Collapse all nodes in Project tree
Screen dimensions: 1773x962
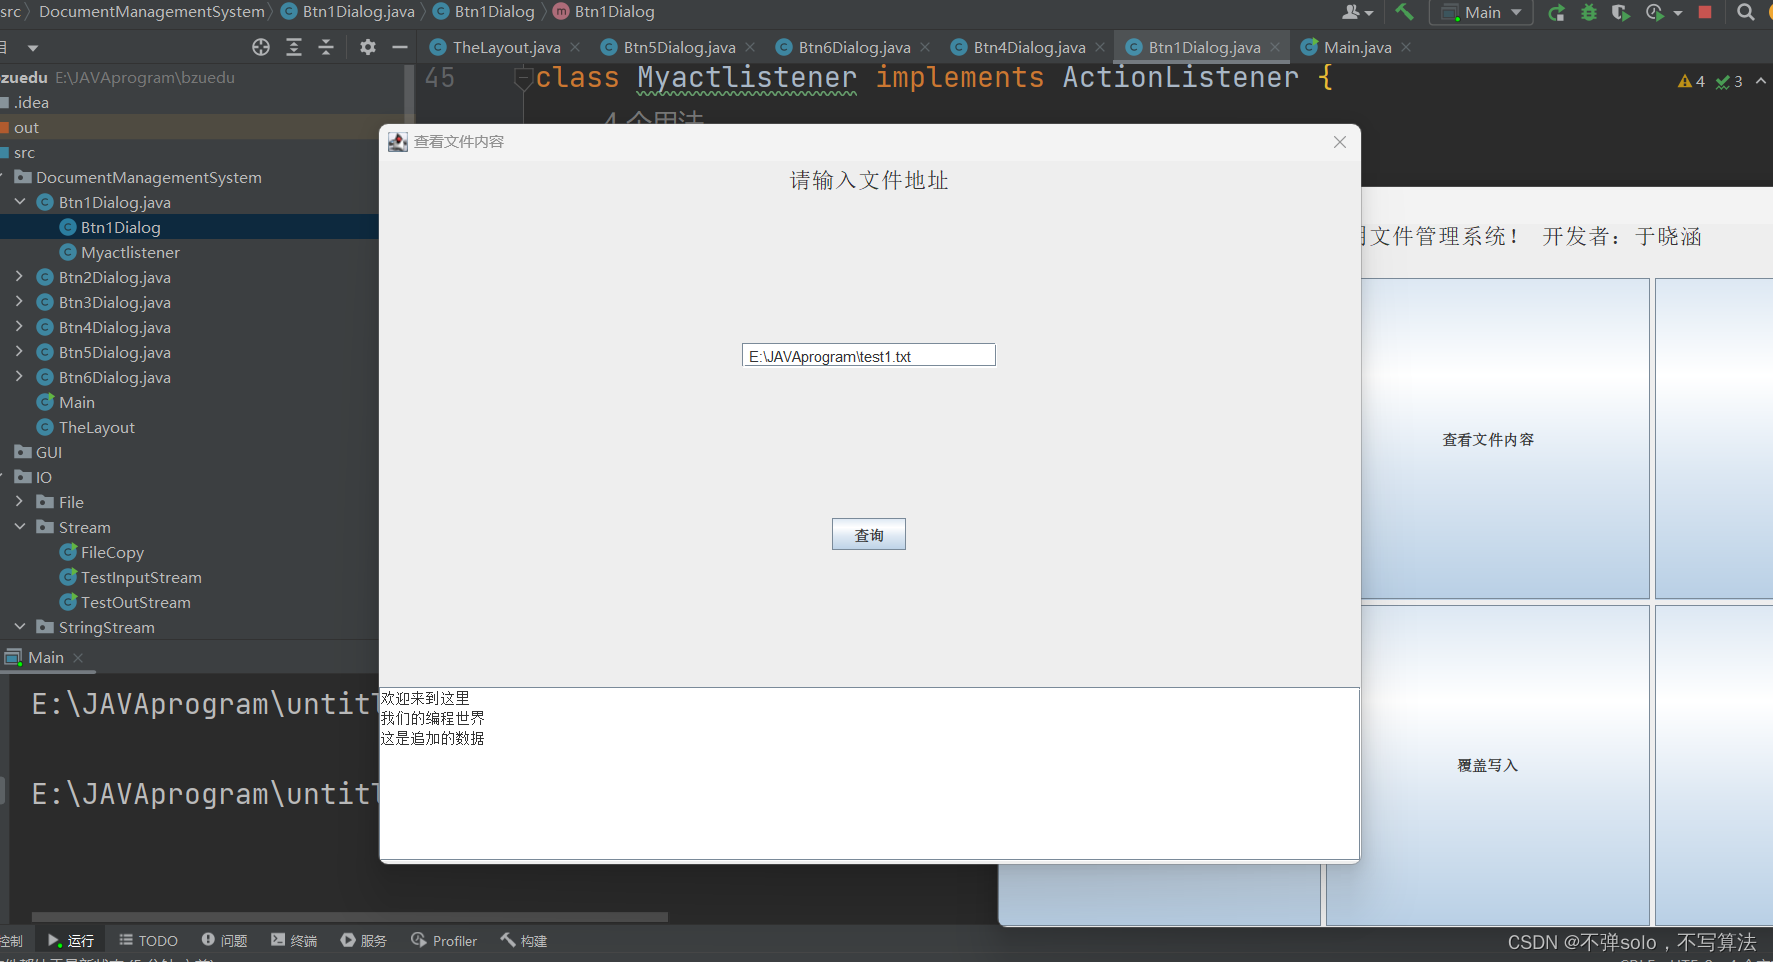[325, 46]
